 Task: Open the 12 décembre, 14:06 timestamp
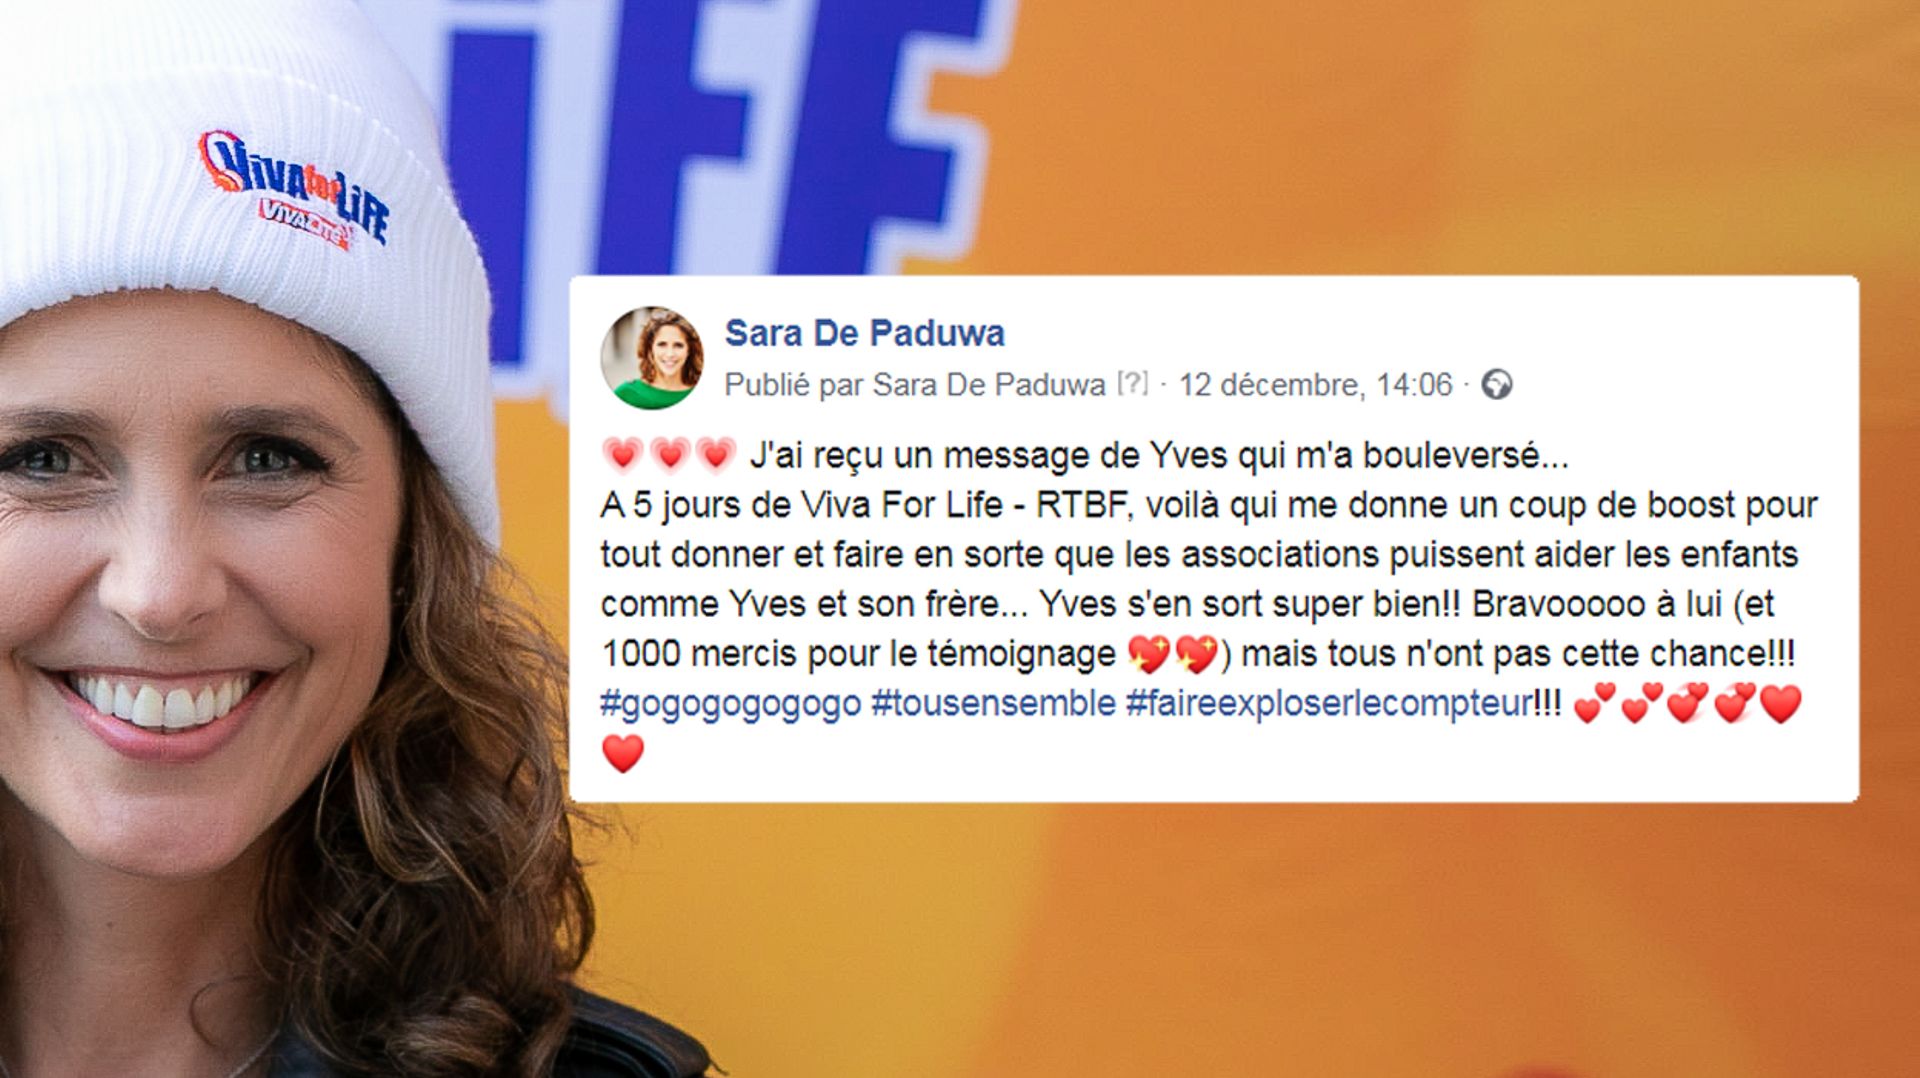click(1315, 384)
